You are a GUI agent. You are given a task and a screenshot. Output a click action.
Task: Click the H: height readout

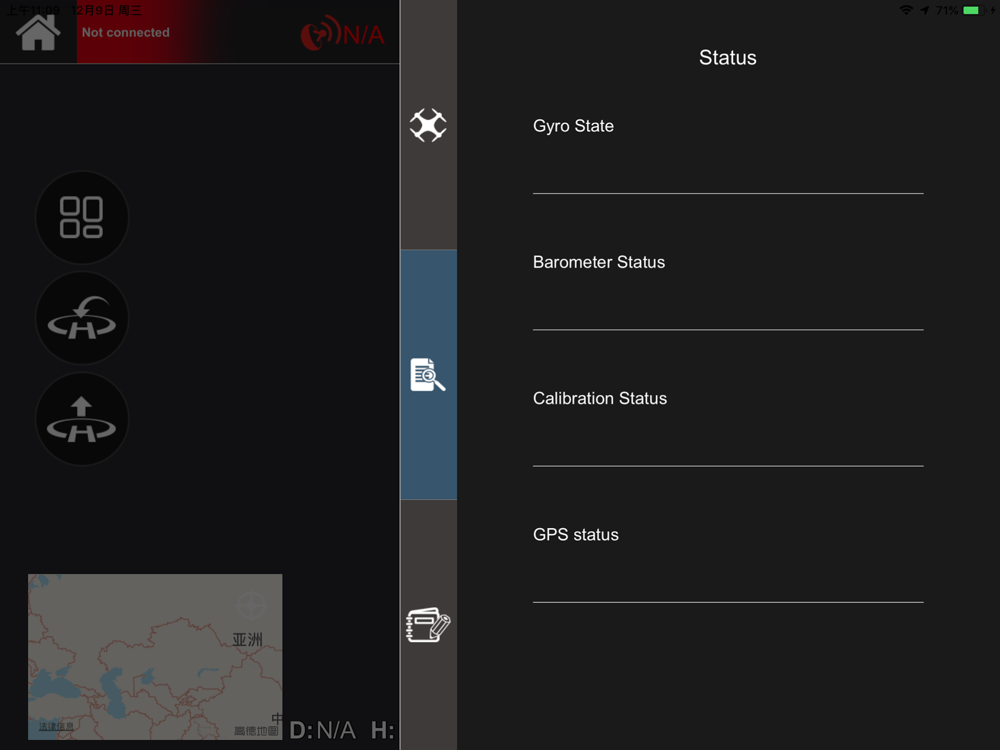tap(383, 730)
